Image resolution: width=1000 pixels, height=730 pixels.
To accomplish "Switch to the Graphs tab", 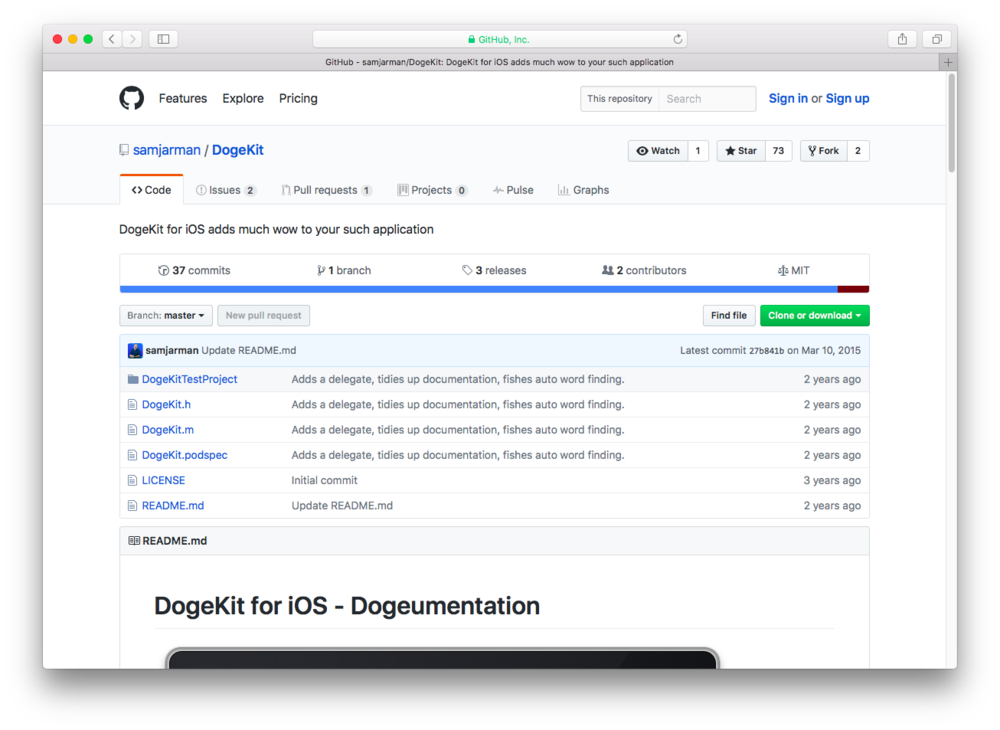I will click(584, 190).
